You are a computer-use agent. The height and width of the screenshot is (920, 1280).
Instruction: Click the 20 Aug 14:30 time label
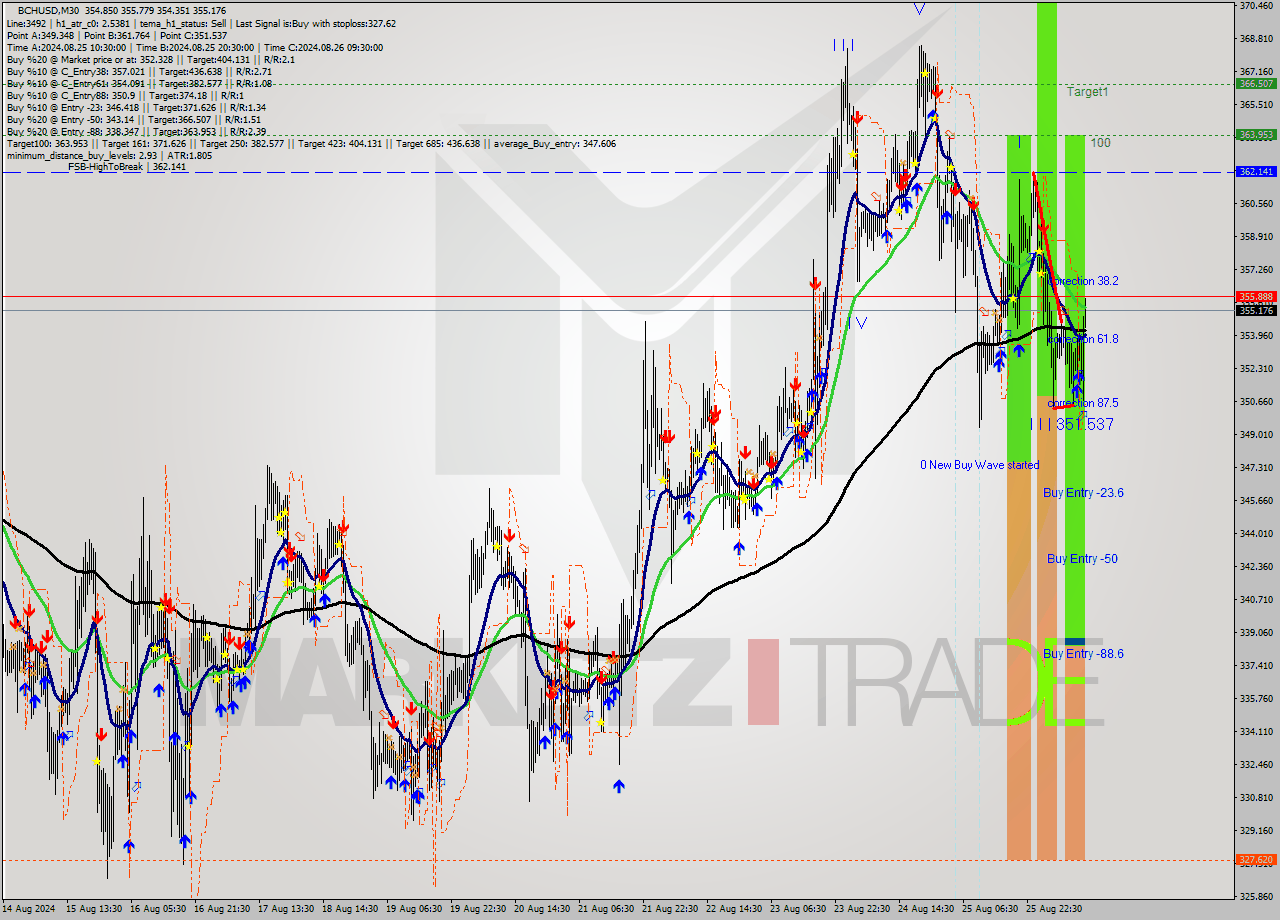coord(542,909)
